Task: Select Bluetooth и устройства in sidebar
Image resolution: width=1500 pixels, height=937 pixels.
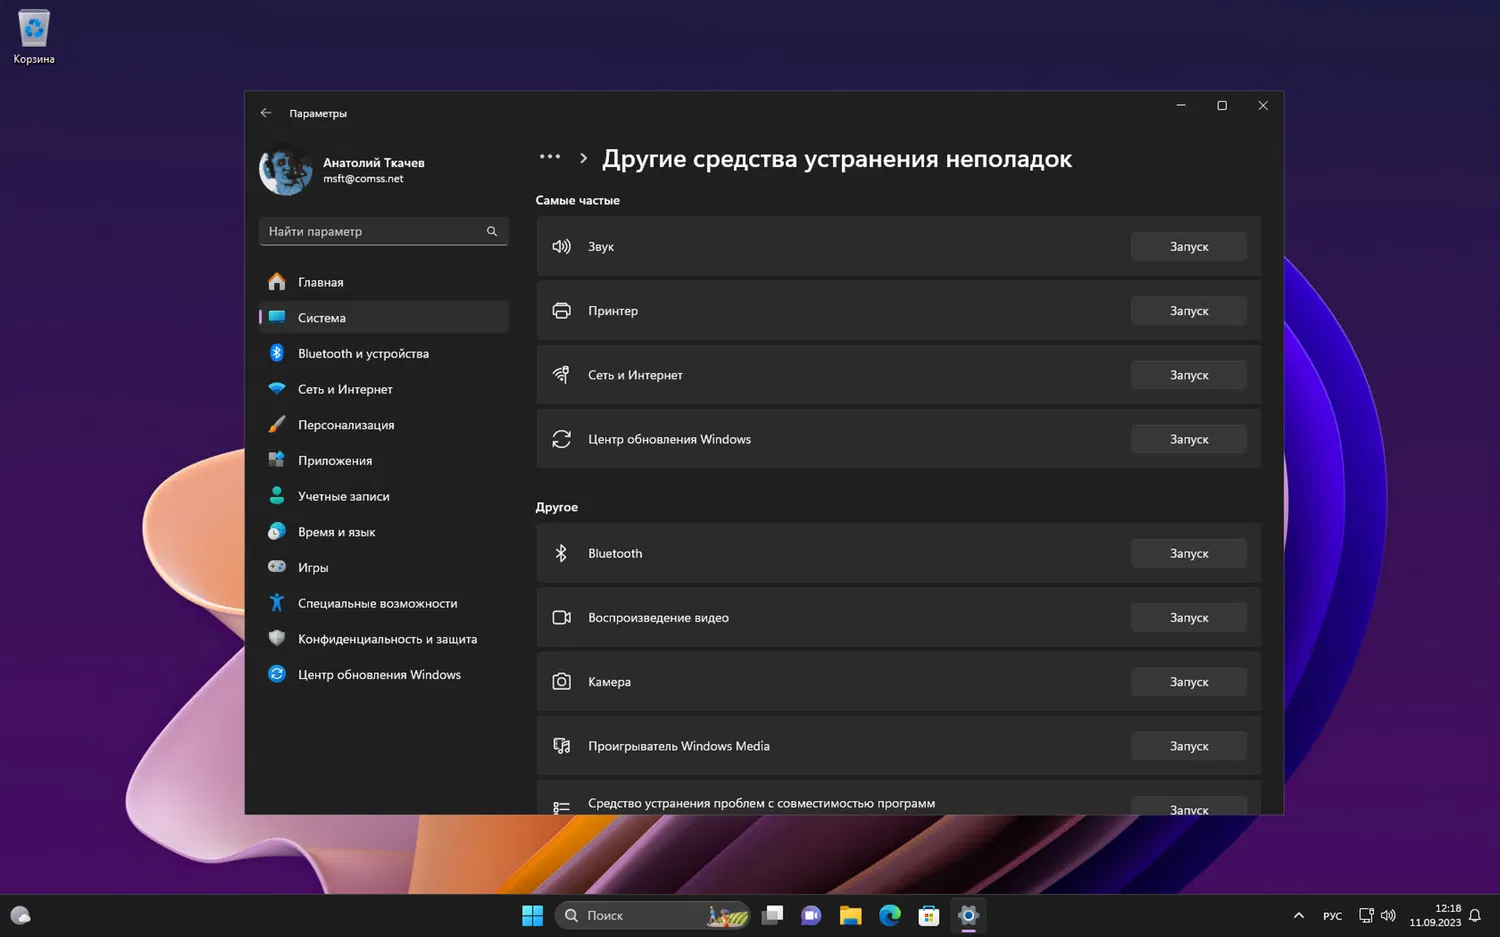Action: pyautogui.click(x=363, y=354)
